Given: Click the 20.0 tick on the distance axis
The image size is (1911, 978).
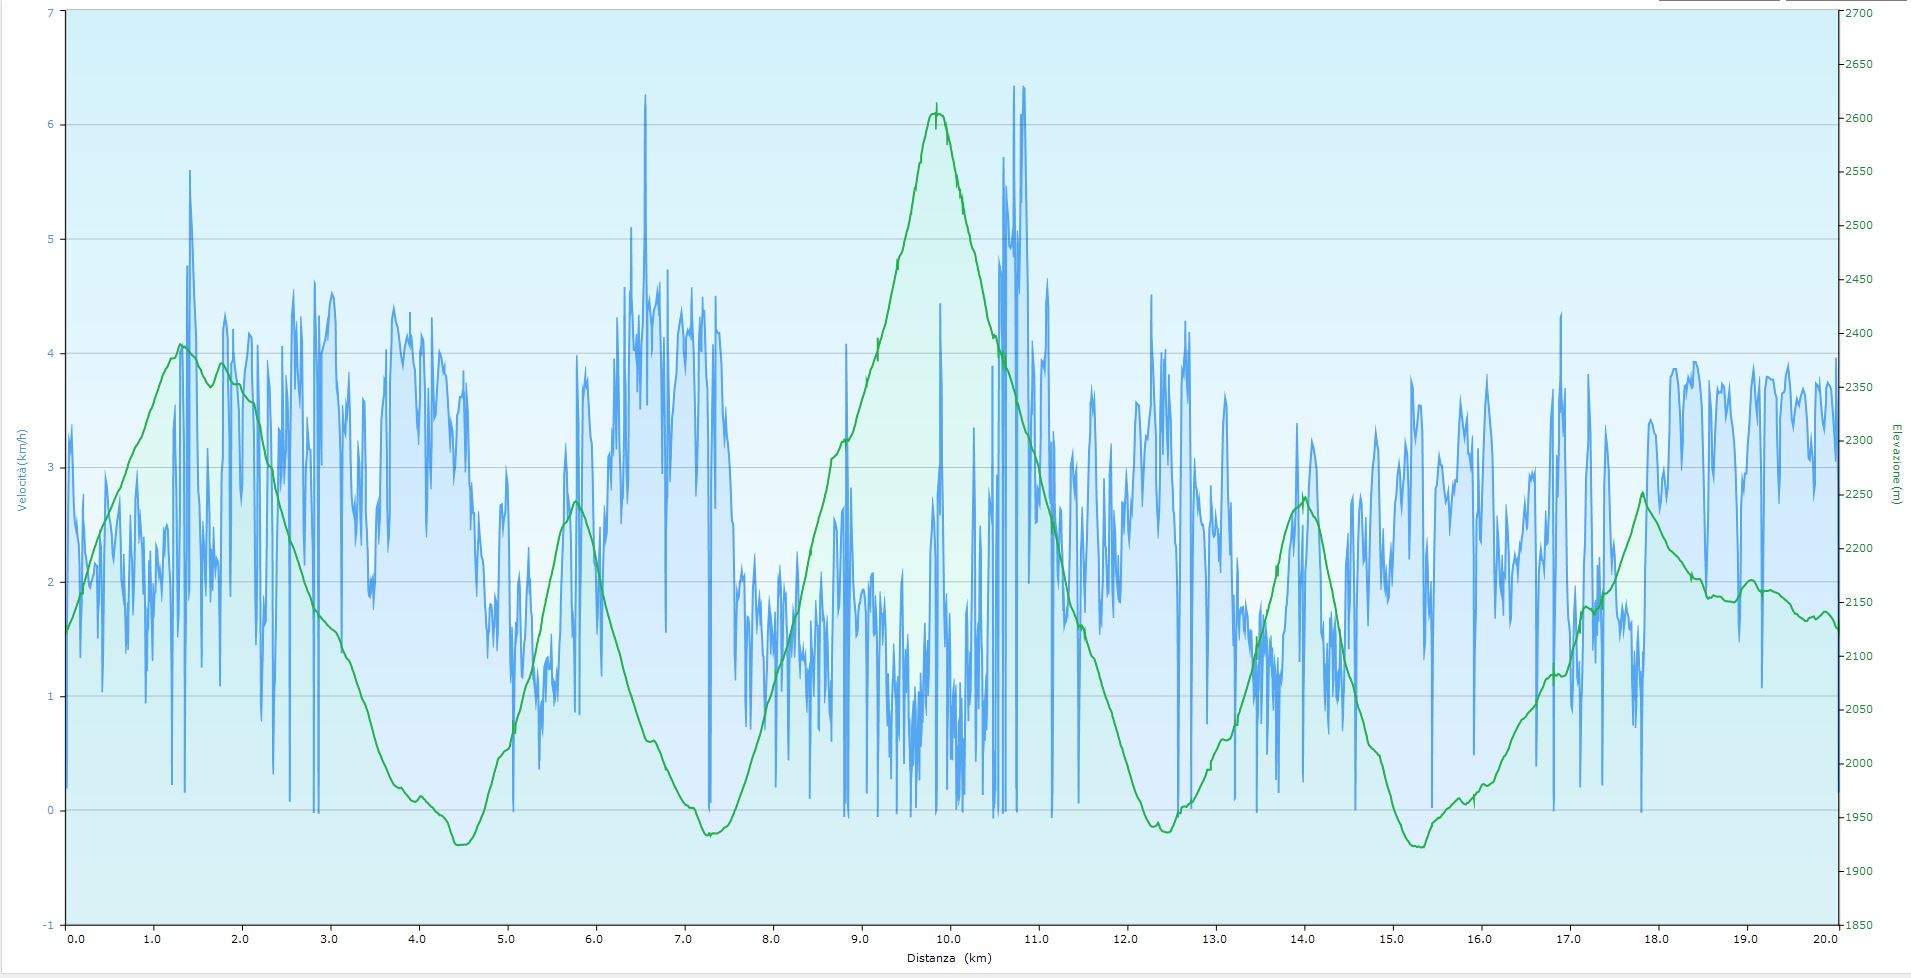Looking at the screenshot, I should point(1825,939).
